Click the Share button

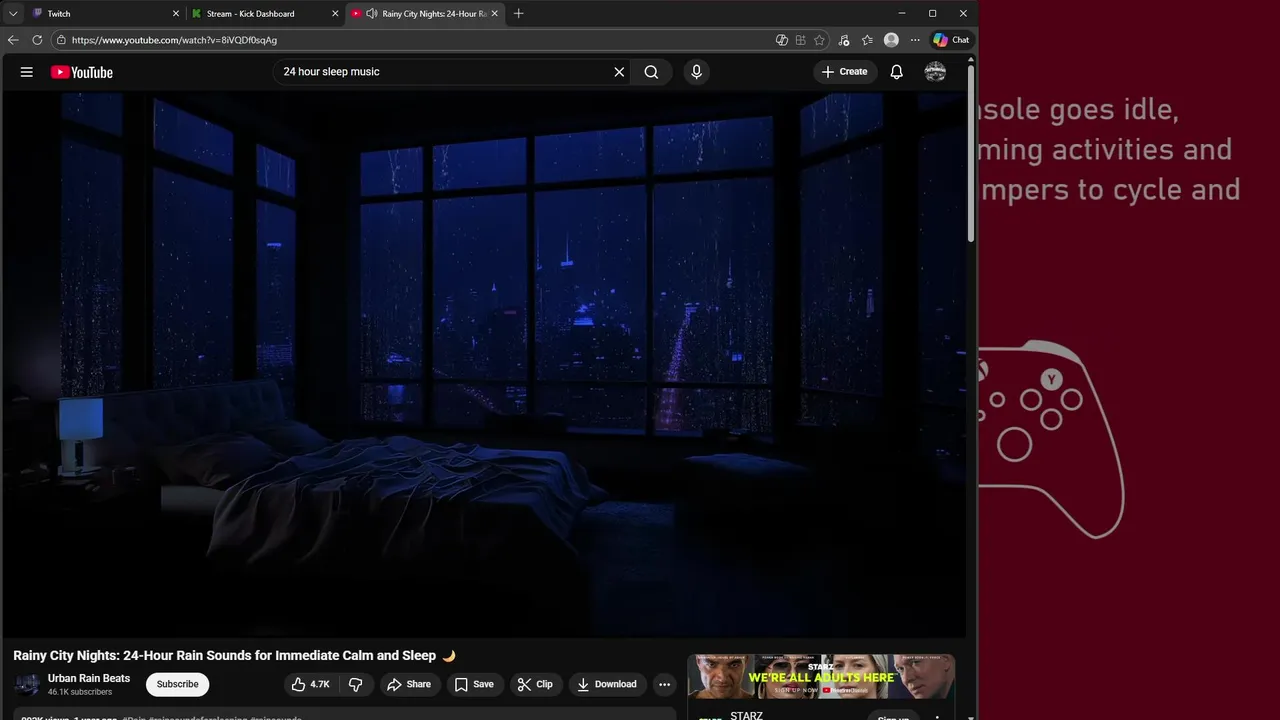[408, 684]
